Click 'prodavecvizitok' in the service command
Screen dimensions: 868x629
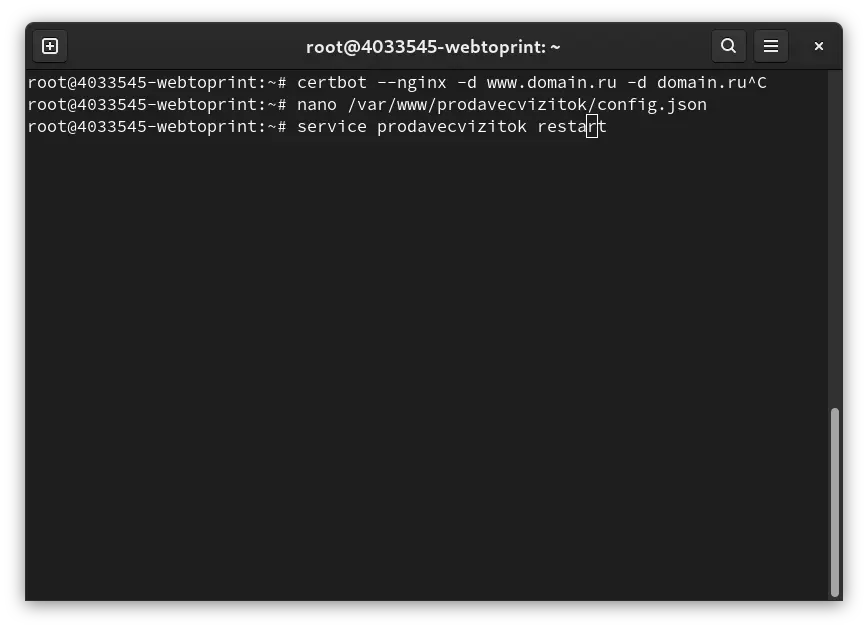[452, 127]
